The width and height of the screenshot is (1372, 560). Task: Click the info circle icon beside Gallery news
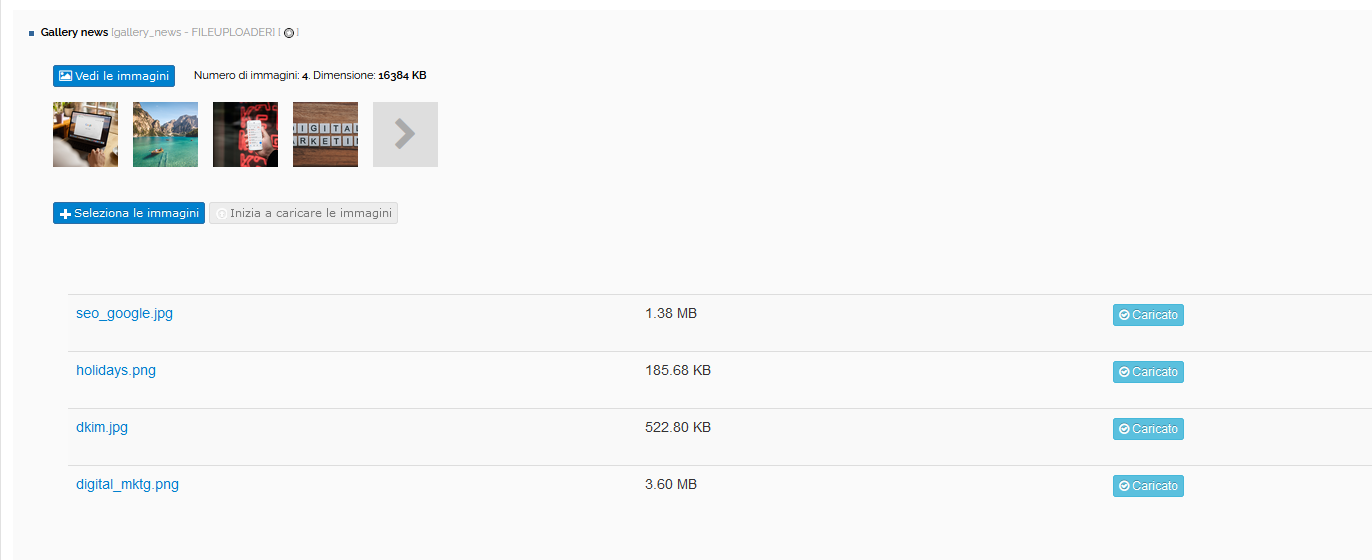pos(289,33)
